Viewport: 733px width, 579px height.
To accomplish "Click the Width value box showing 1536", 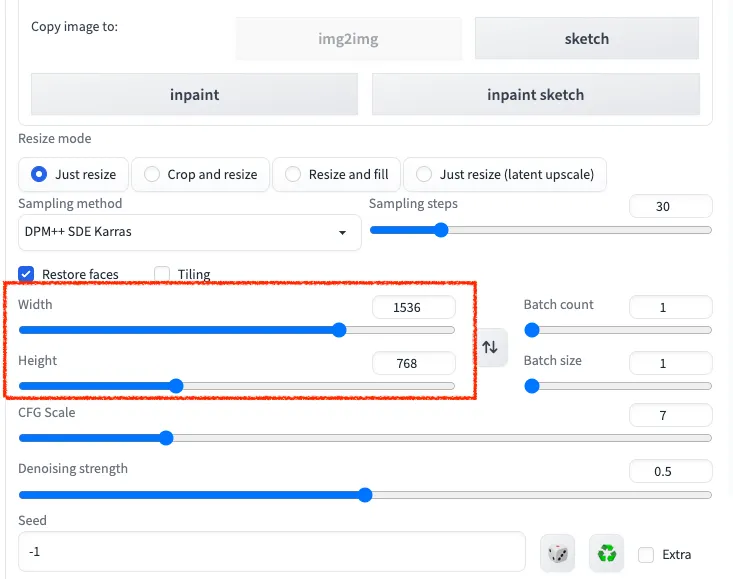I will click(x=413, y=307).
